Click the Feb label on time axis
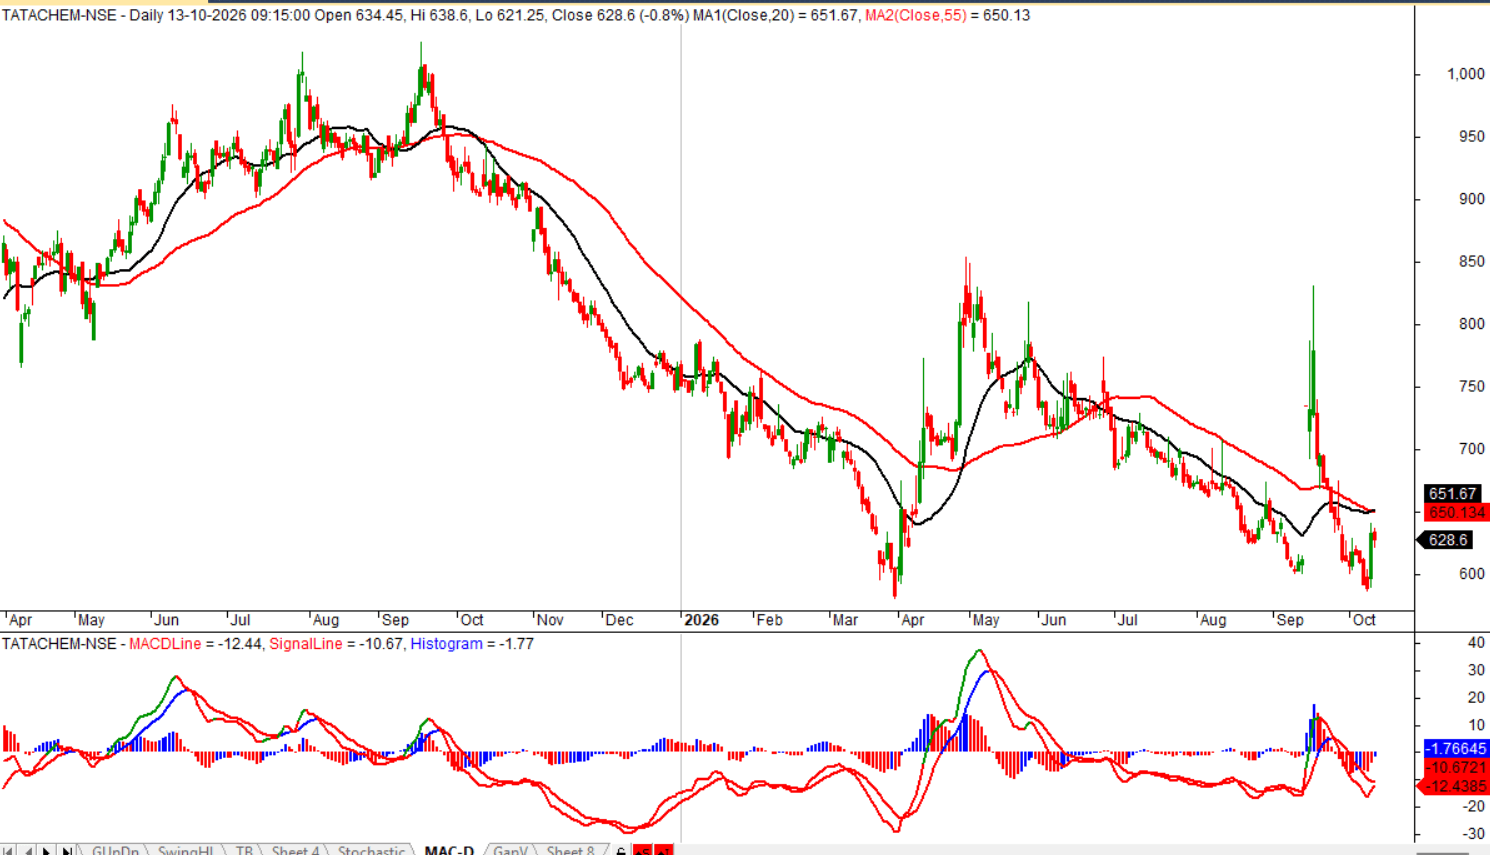 [769, 620]
